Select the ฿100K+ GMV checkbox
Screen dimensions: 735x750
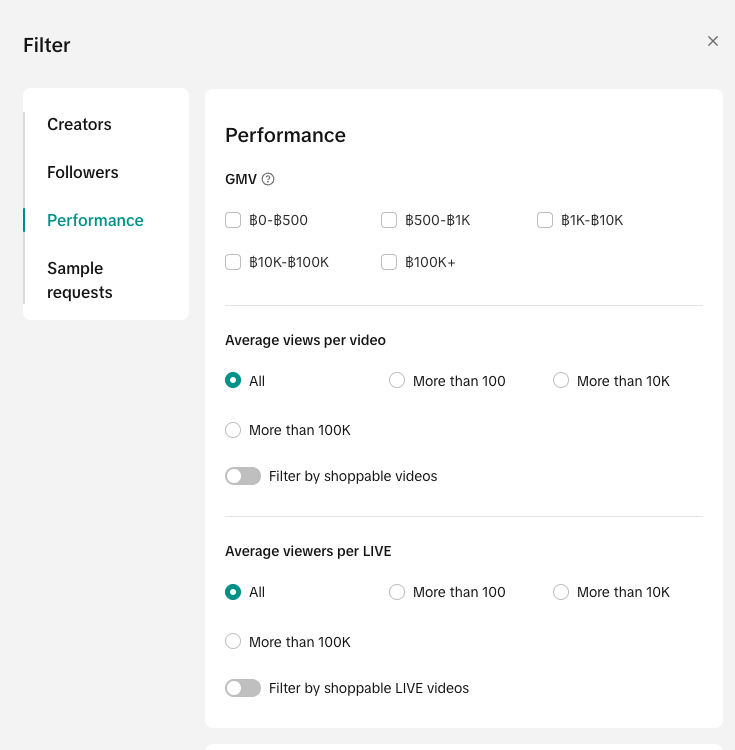coord(389,262)
